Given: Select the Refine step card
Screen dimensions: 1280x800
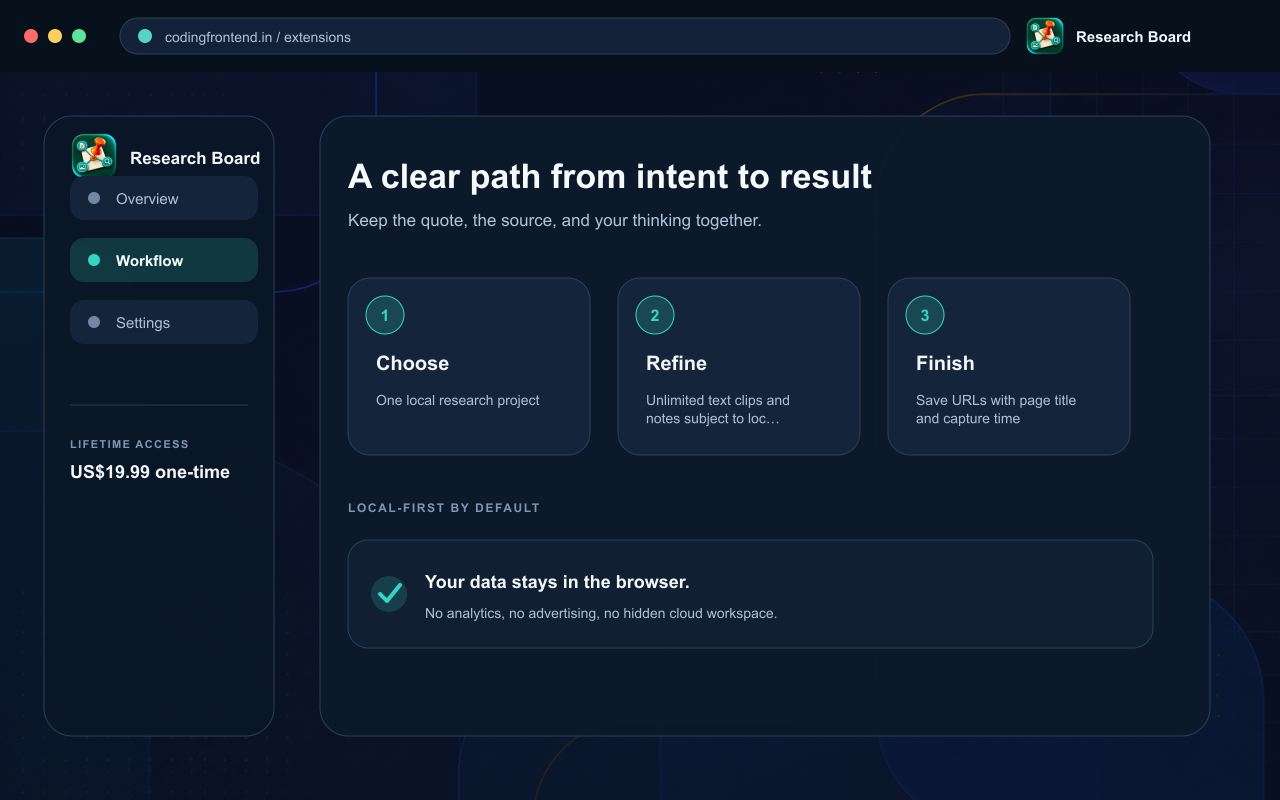Looking at the screenshot, I should tap(739, 366).
